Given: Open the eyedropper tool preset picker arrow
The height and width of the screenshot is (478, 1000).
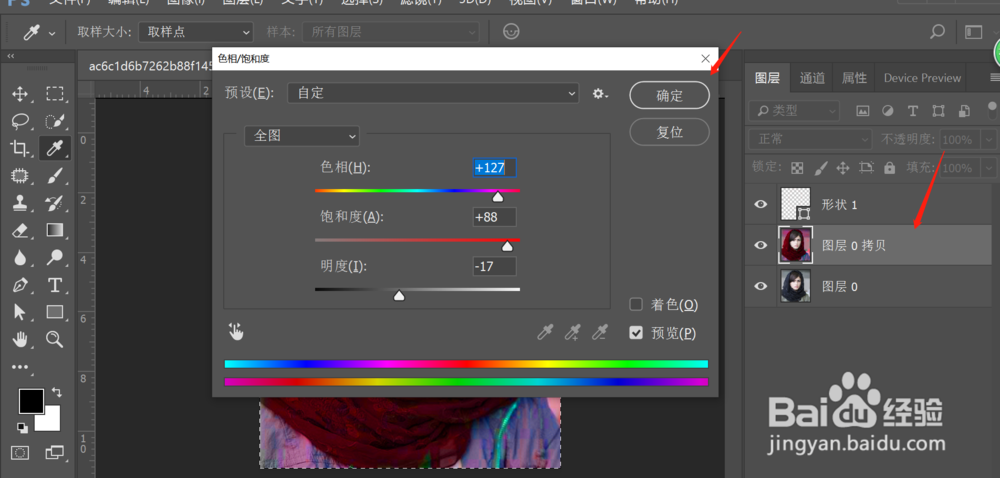Looking at the screenshot, I should 52,33.
